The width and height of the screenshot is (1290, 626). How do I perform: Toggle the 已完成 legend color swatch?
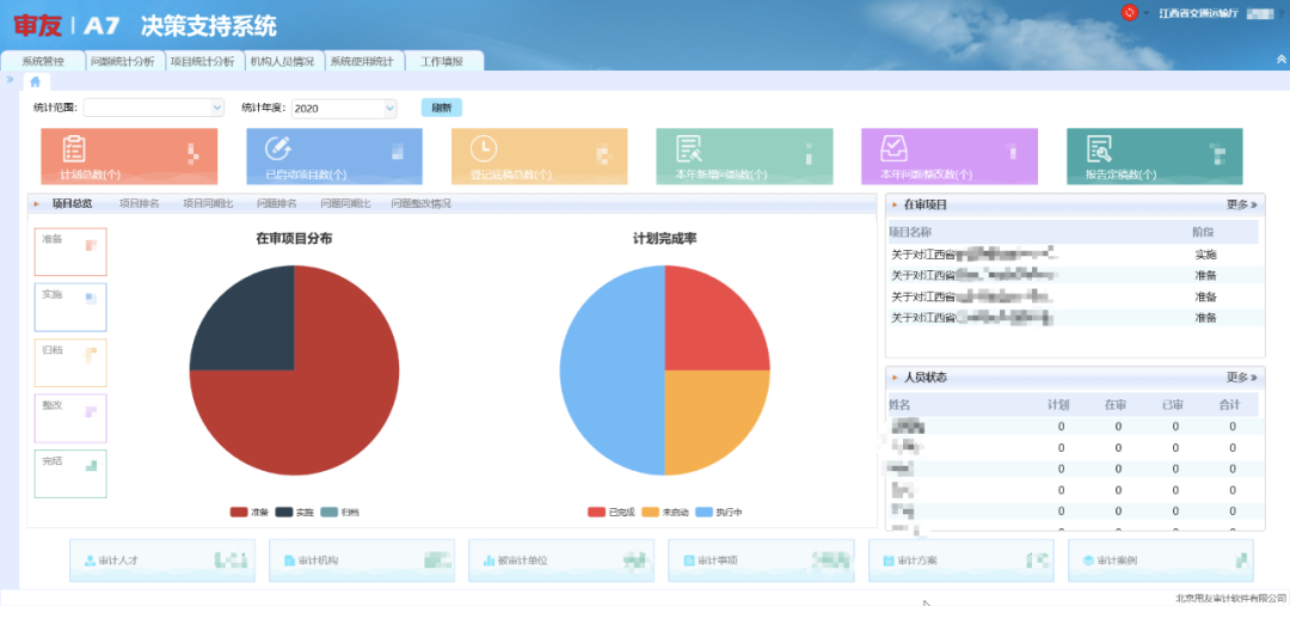coord(596,512)
